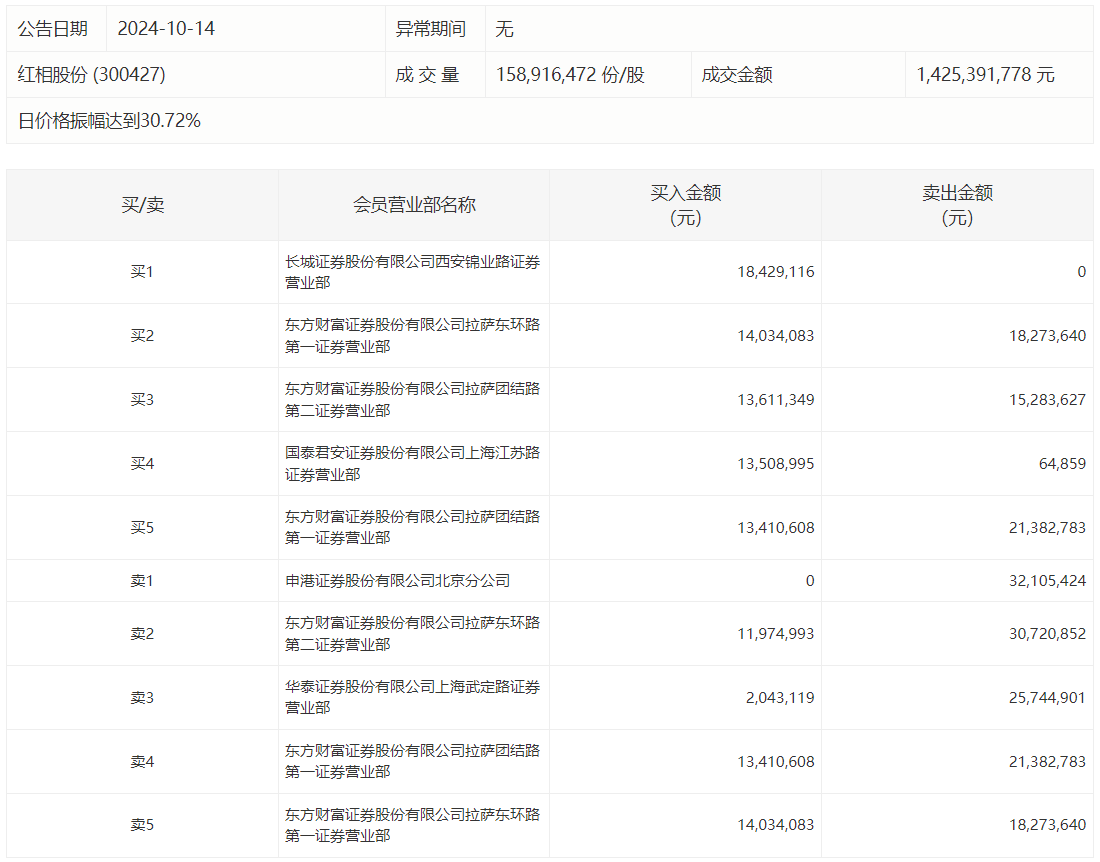Click the 成交金额 label
Image resolution: width=1100 pixels, height=862 pixels.
tap(737, 74)
